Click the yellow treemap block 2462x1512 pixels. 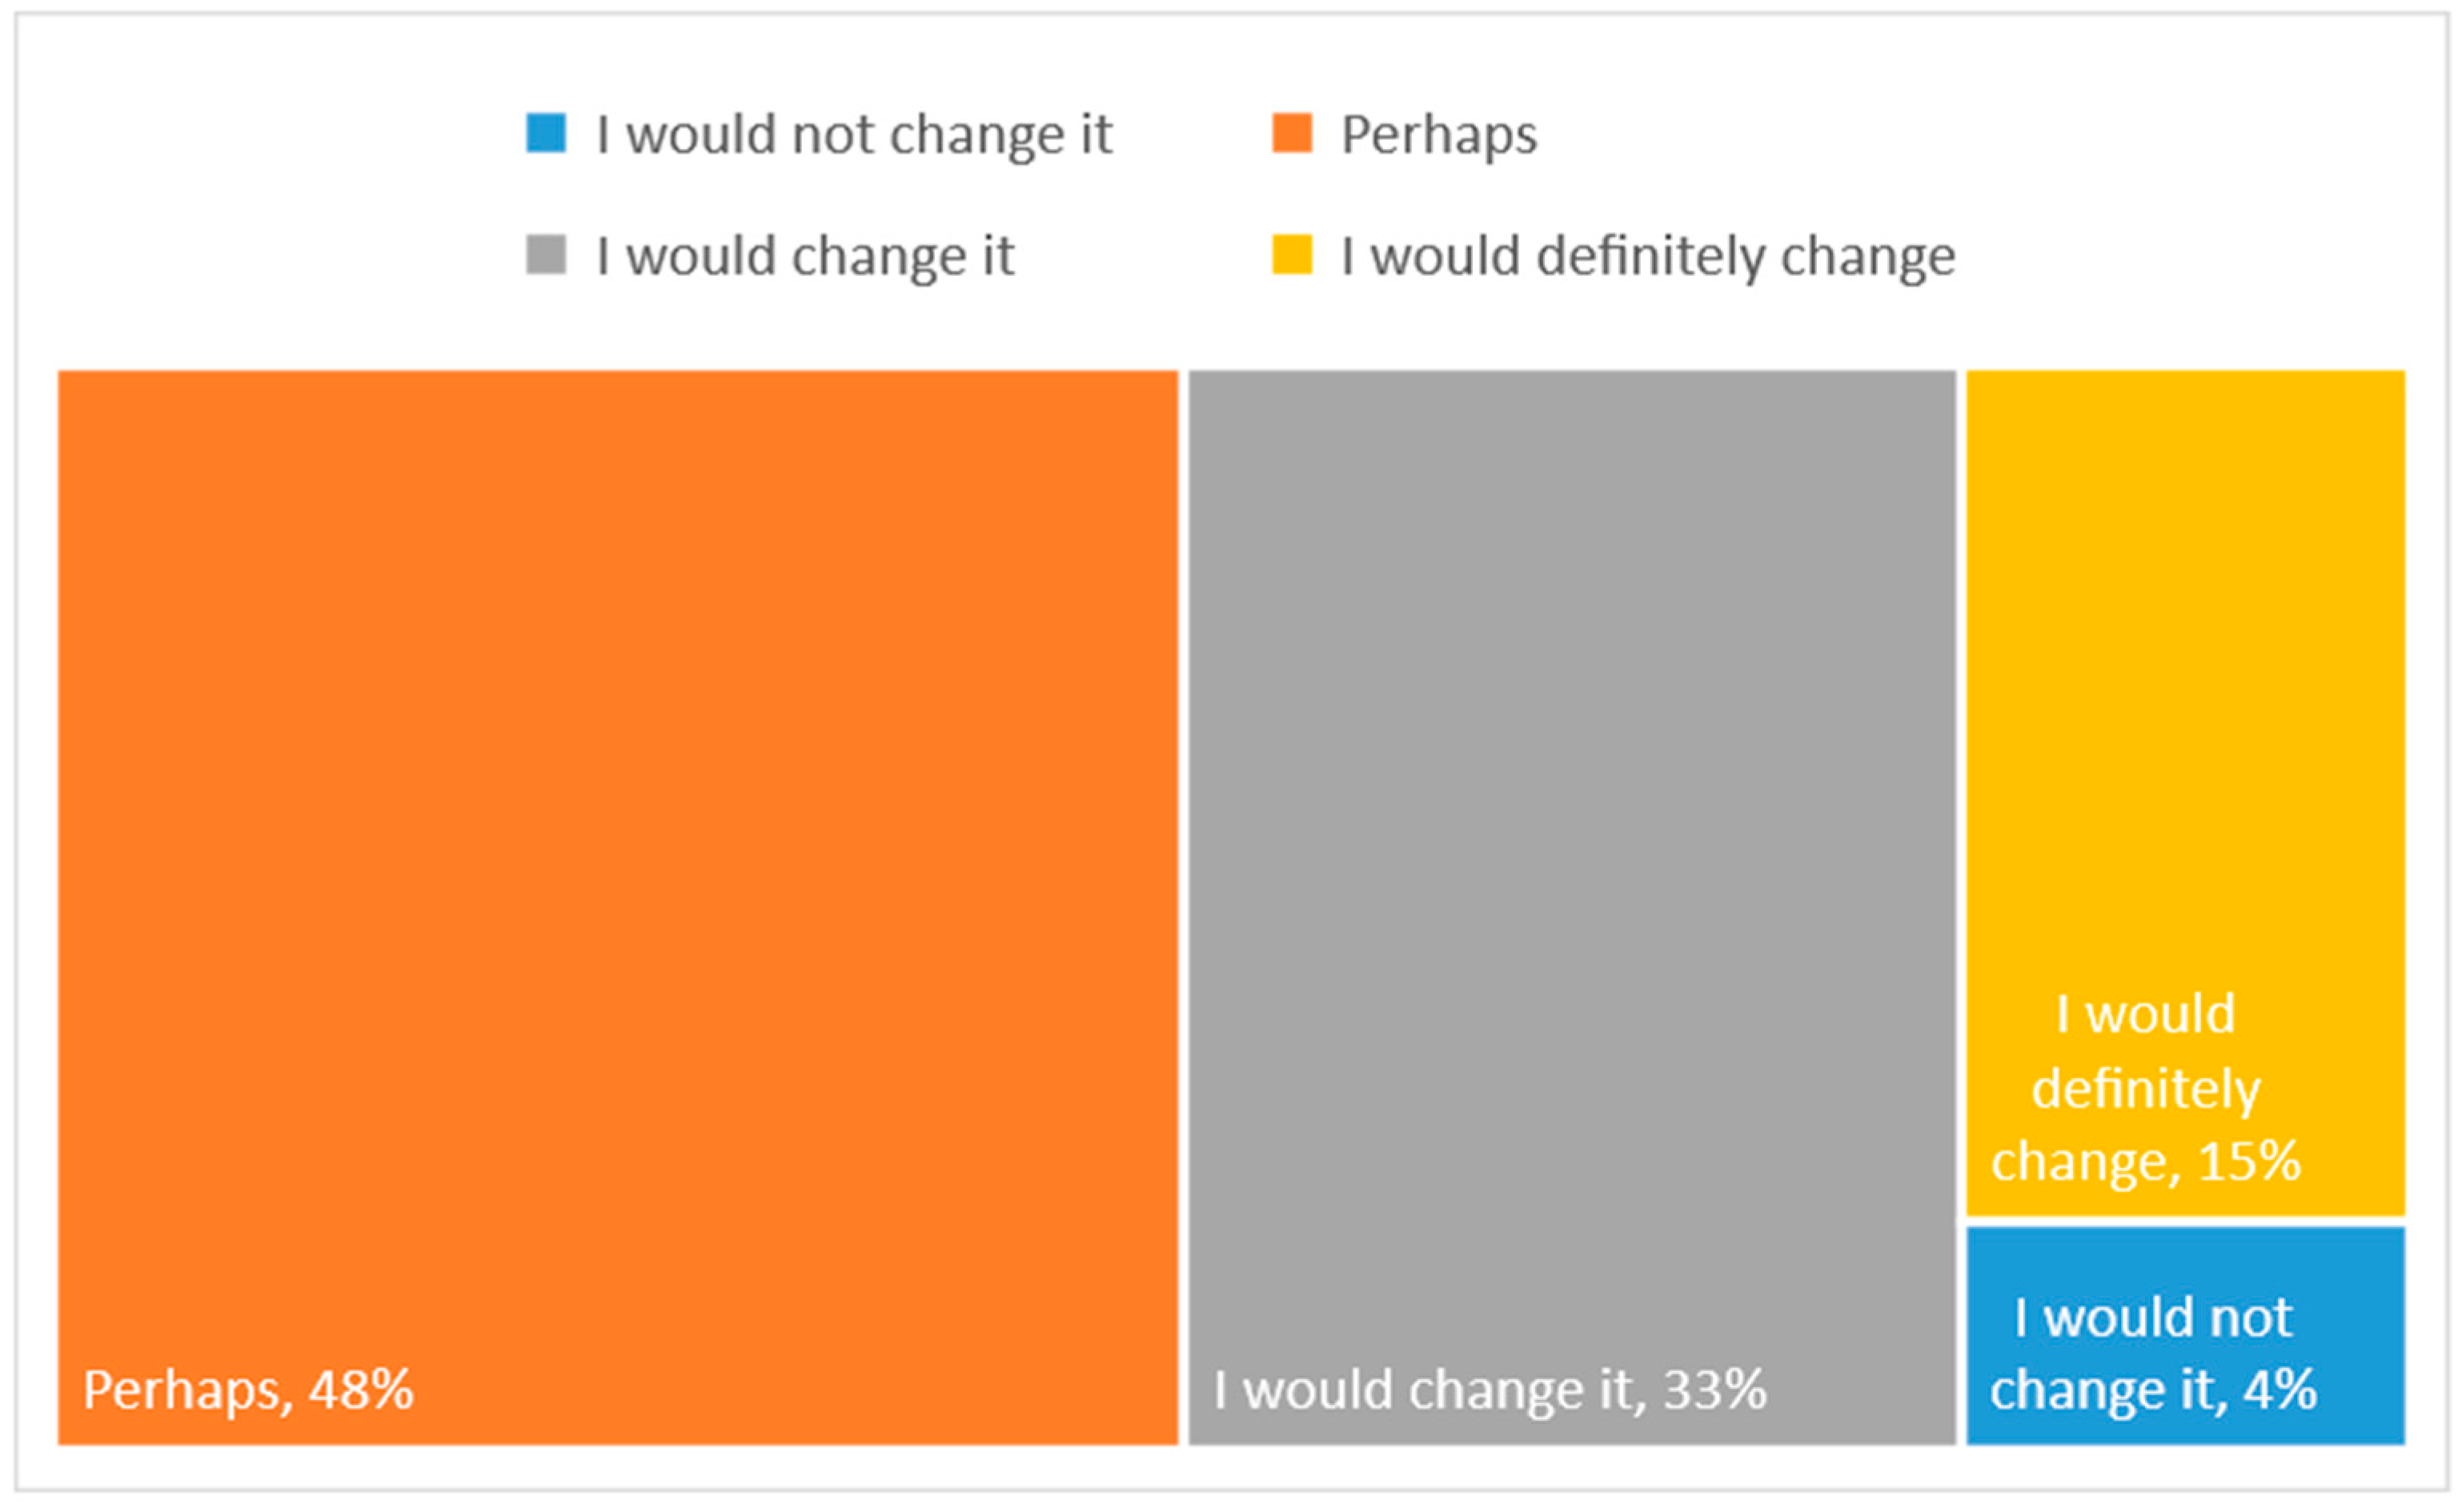[x=2185, y=650]
